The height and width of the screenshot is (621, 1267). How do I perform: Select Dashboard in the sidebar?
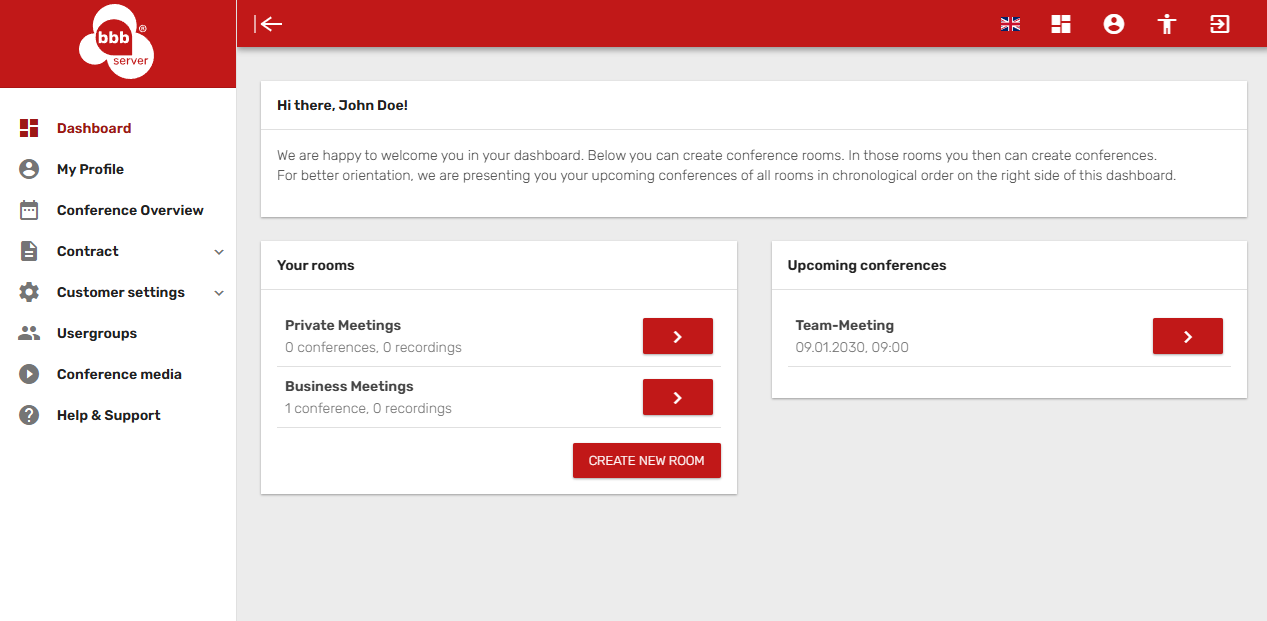[94, 128]
